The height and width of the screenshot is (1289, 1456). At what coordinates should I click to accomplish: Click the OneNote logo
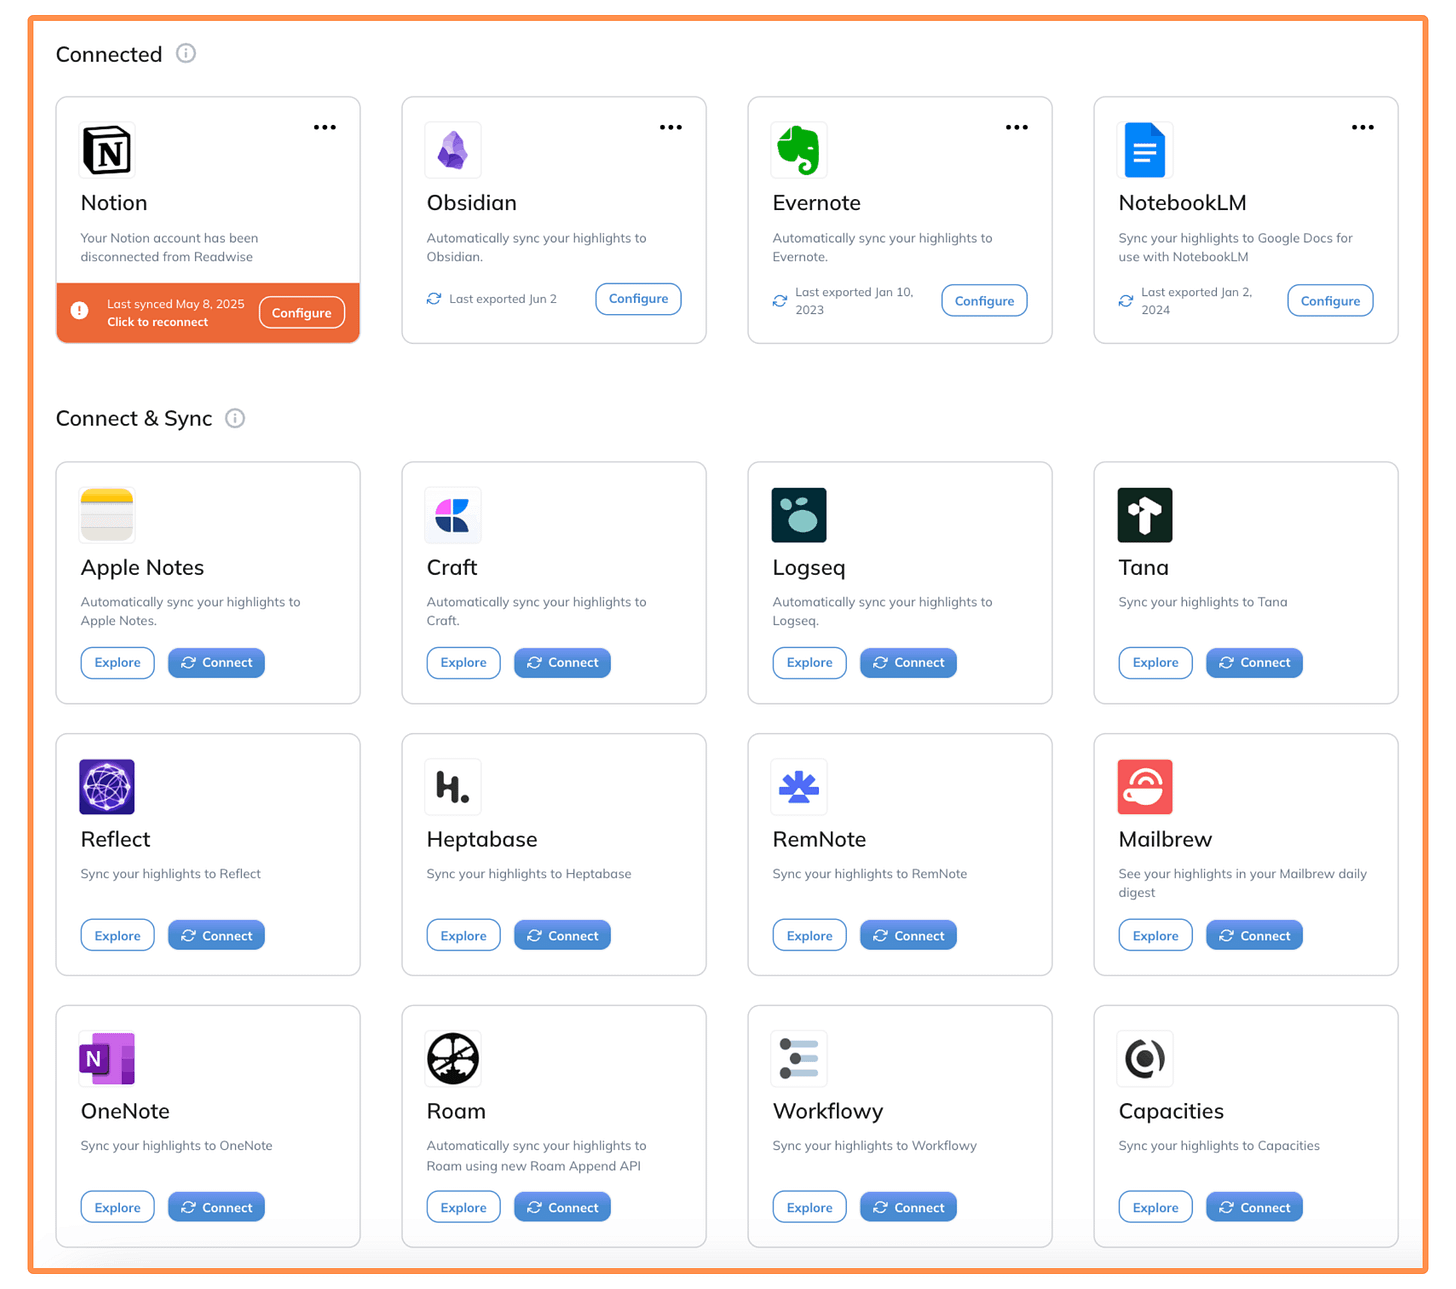(107, 1059)
